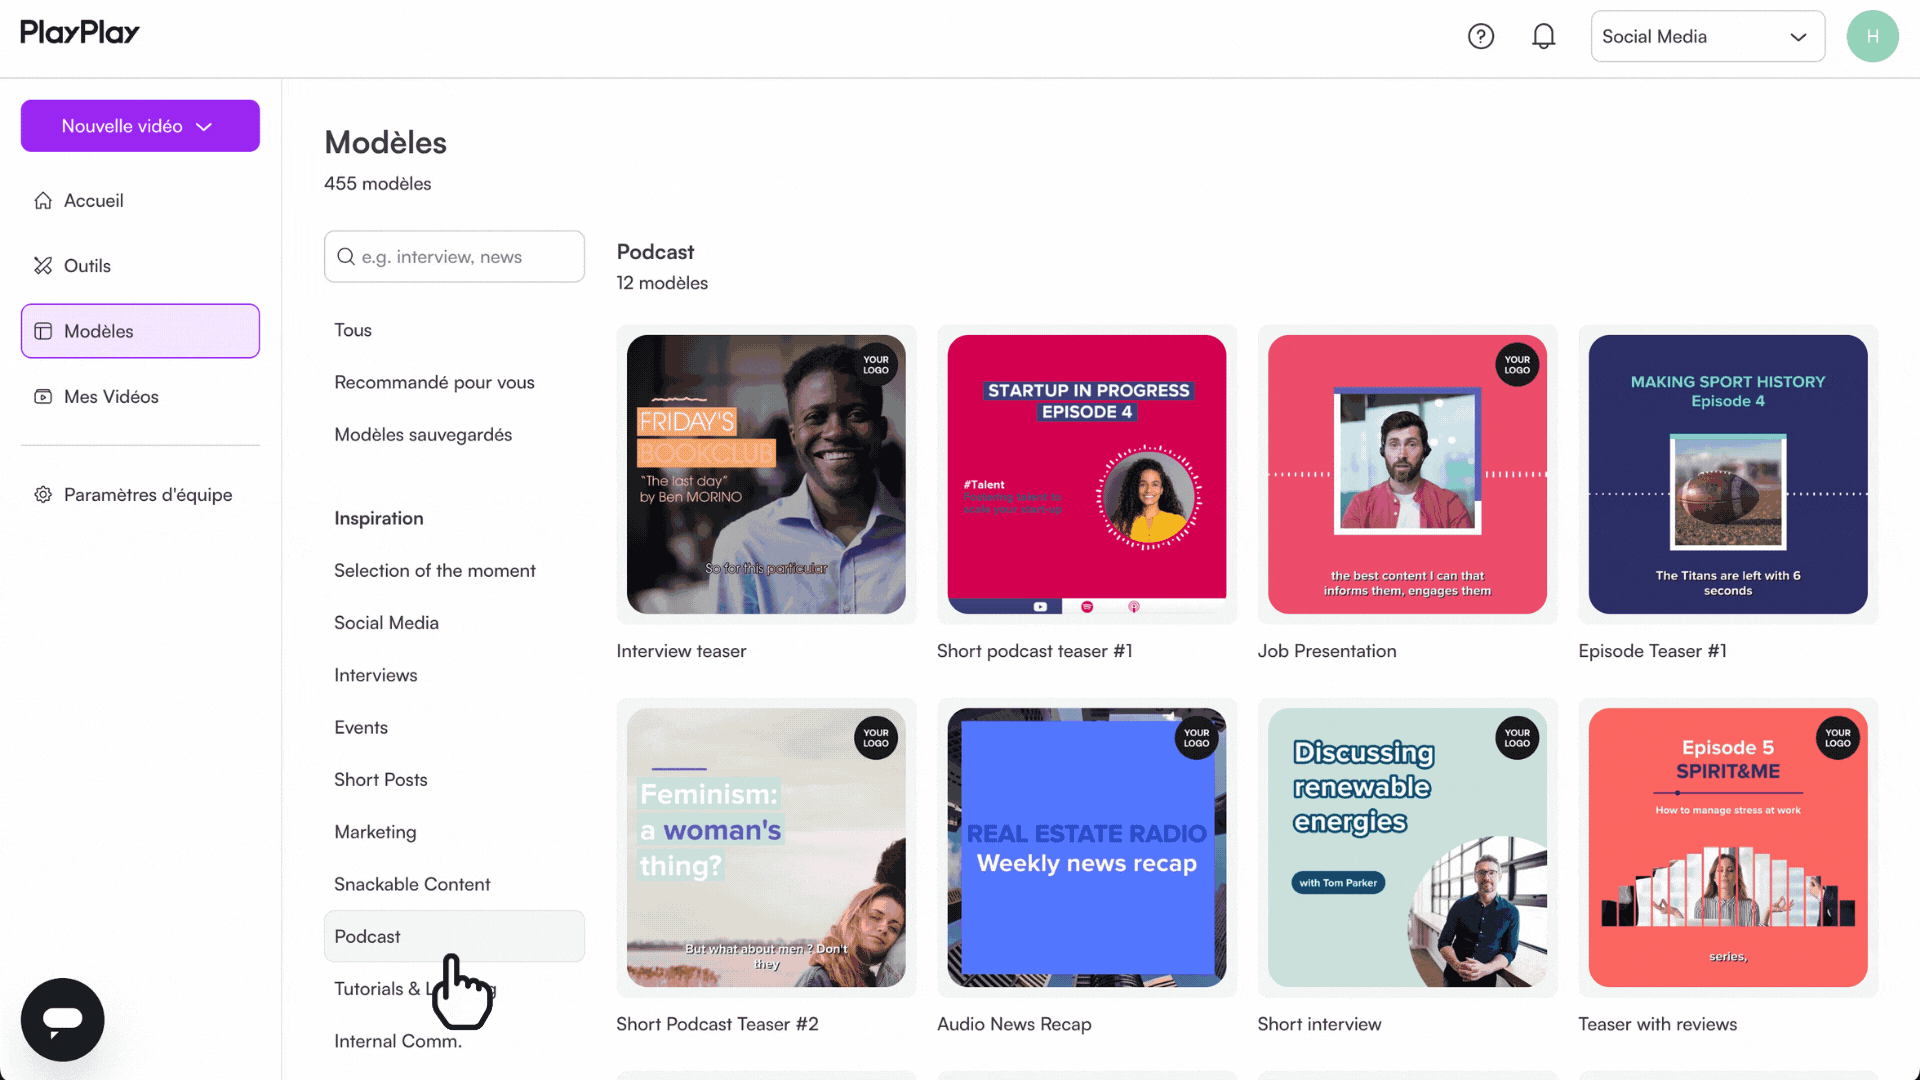
Task: Click the template search field
Action: click(454, 256)
